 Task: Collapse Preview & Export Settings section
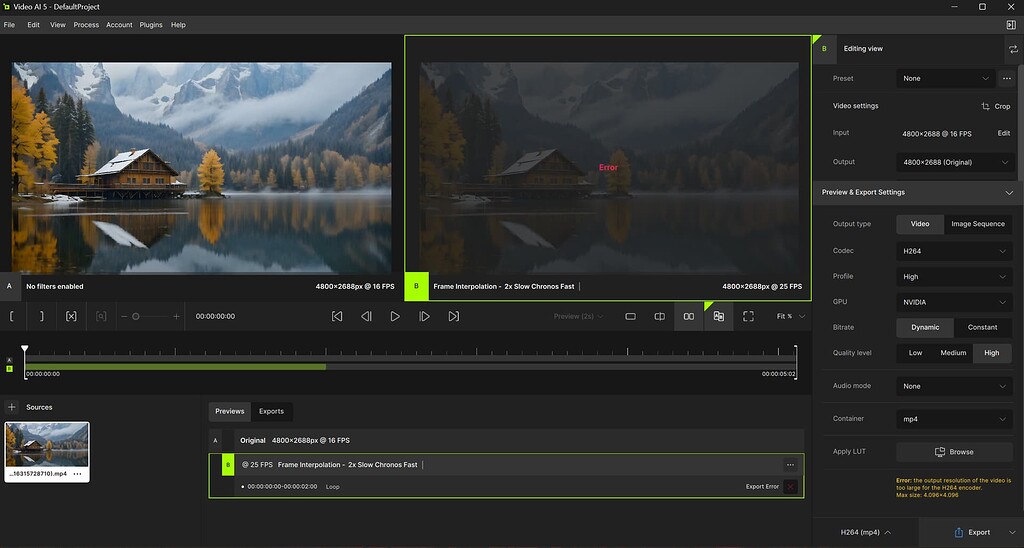pyautogui.click(x=1009, y=193)
